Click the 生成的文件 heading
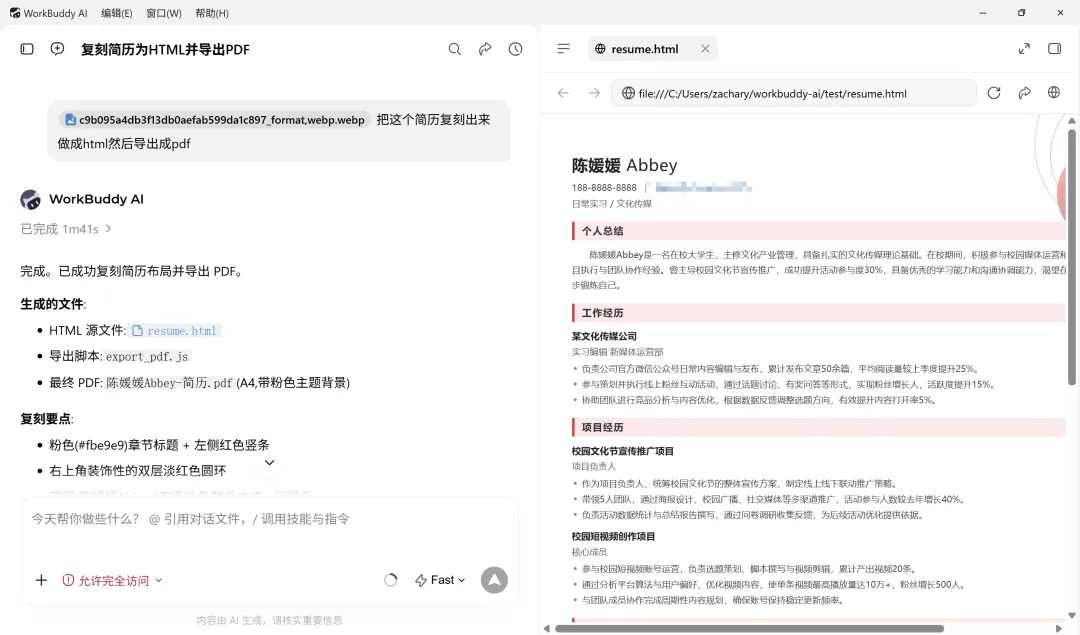 52,304
